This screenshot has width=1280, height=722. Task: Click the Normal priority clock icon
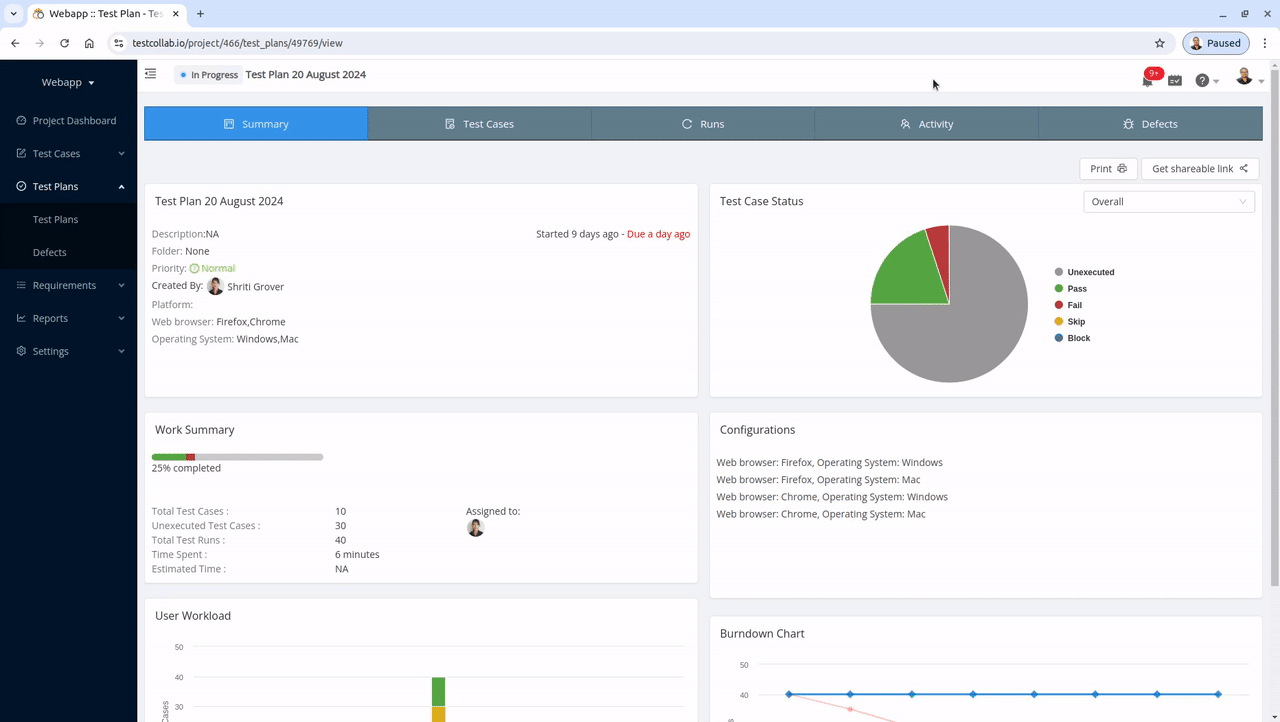pos(194,268)
